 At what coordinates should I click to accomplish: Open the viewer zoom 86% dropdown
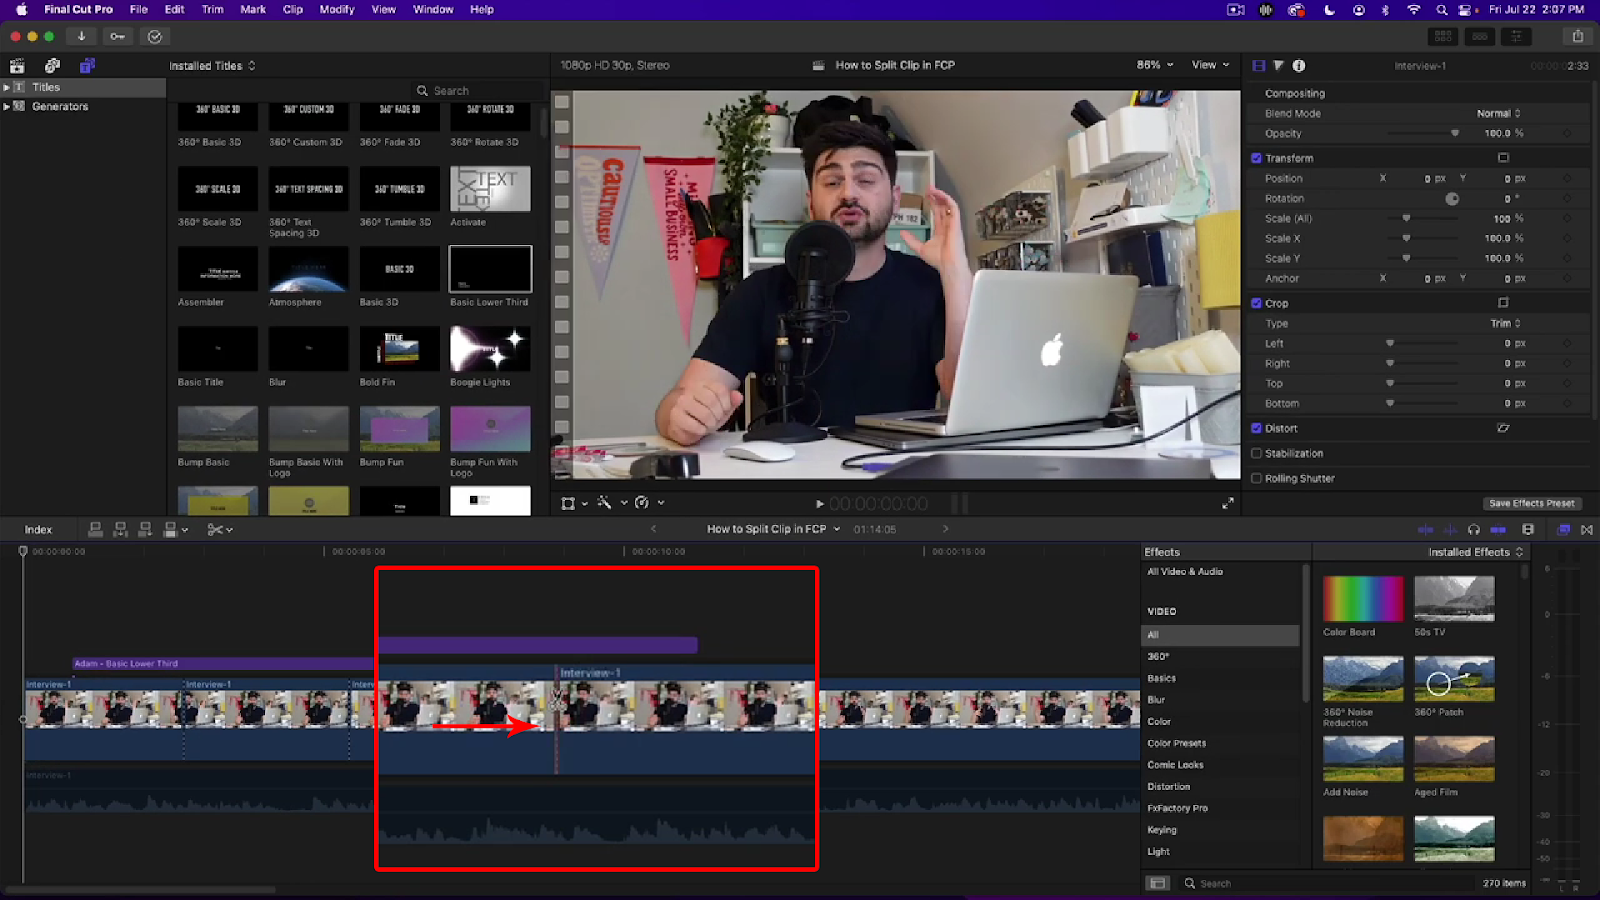(x=1155, y=65)
